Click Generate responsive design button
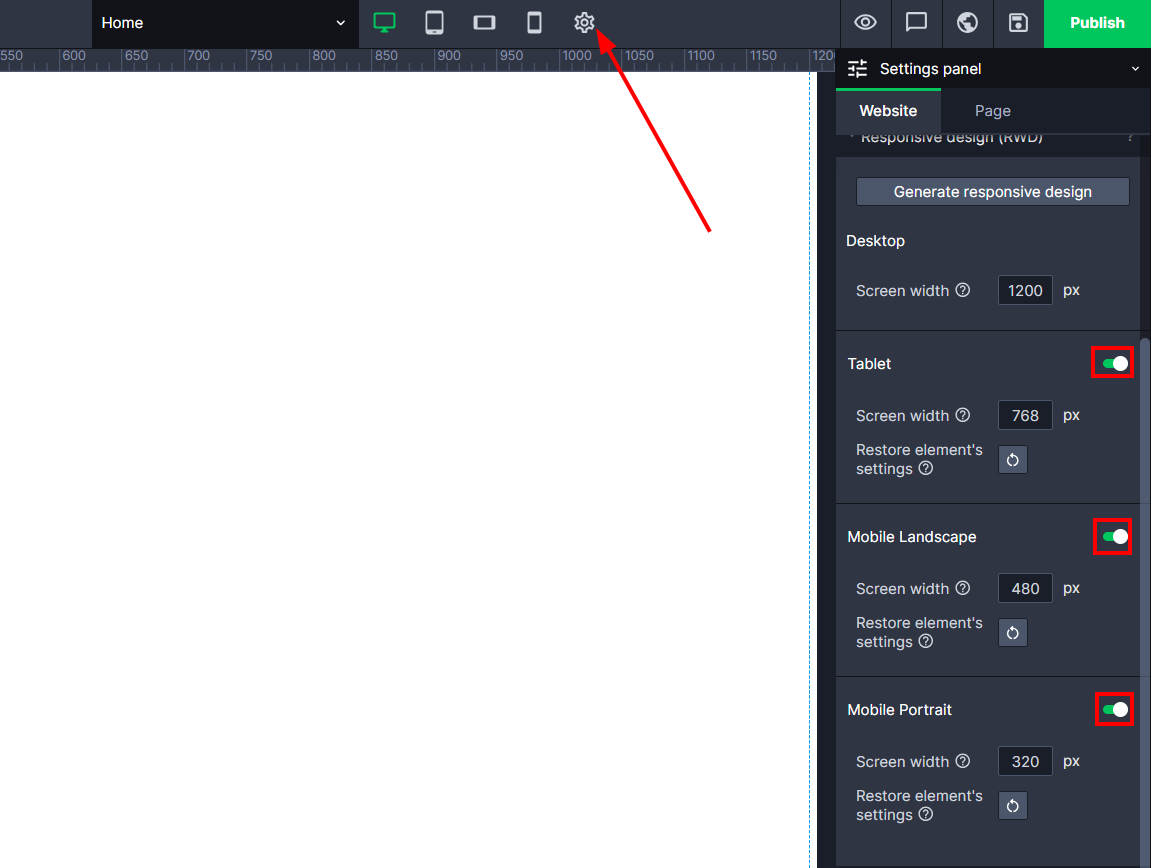This screenshot has height=868, width=1151. point(992,192)
